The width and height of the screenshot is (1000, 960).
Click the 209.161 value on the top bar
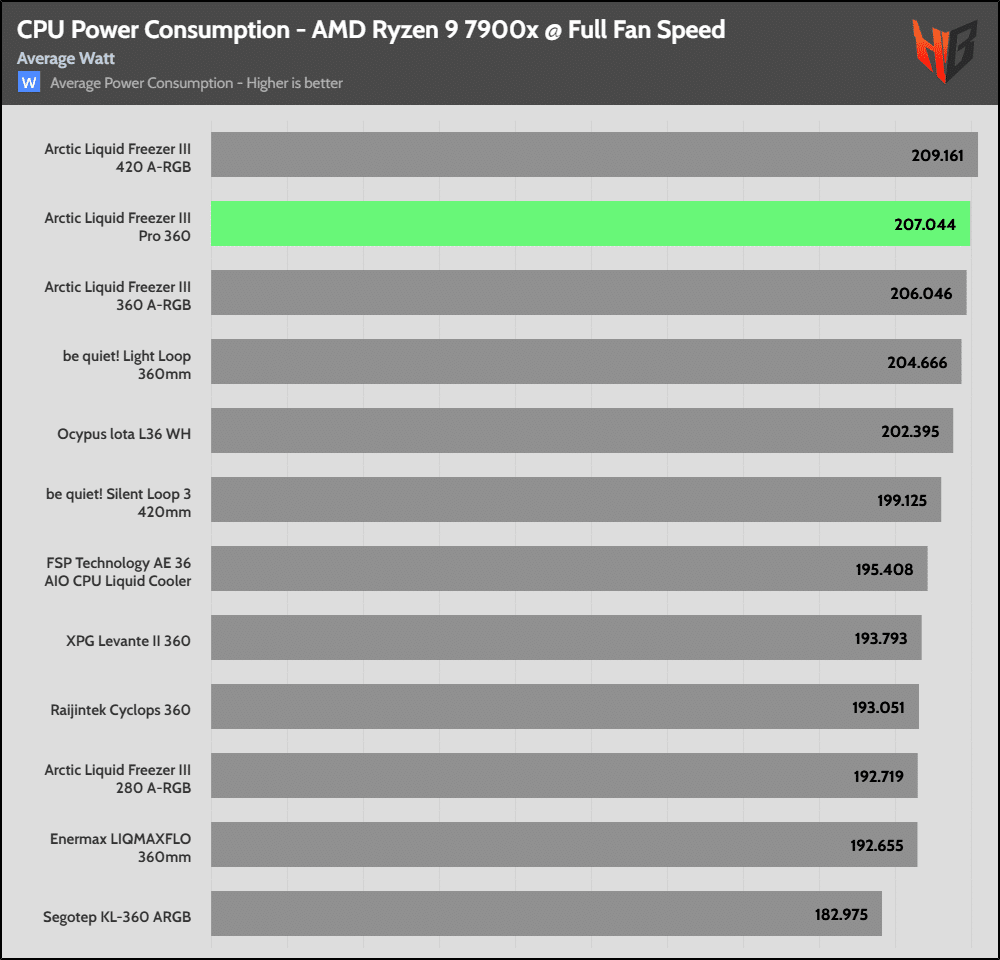click(931, 156)
